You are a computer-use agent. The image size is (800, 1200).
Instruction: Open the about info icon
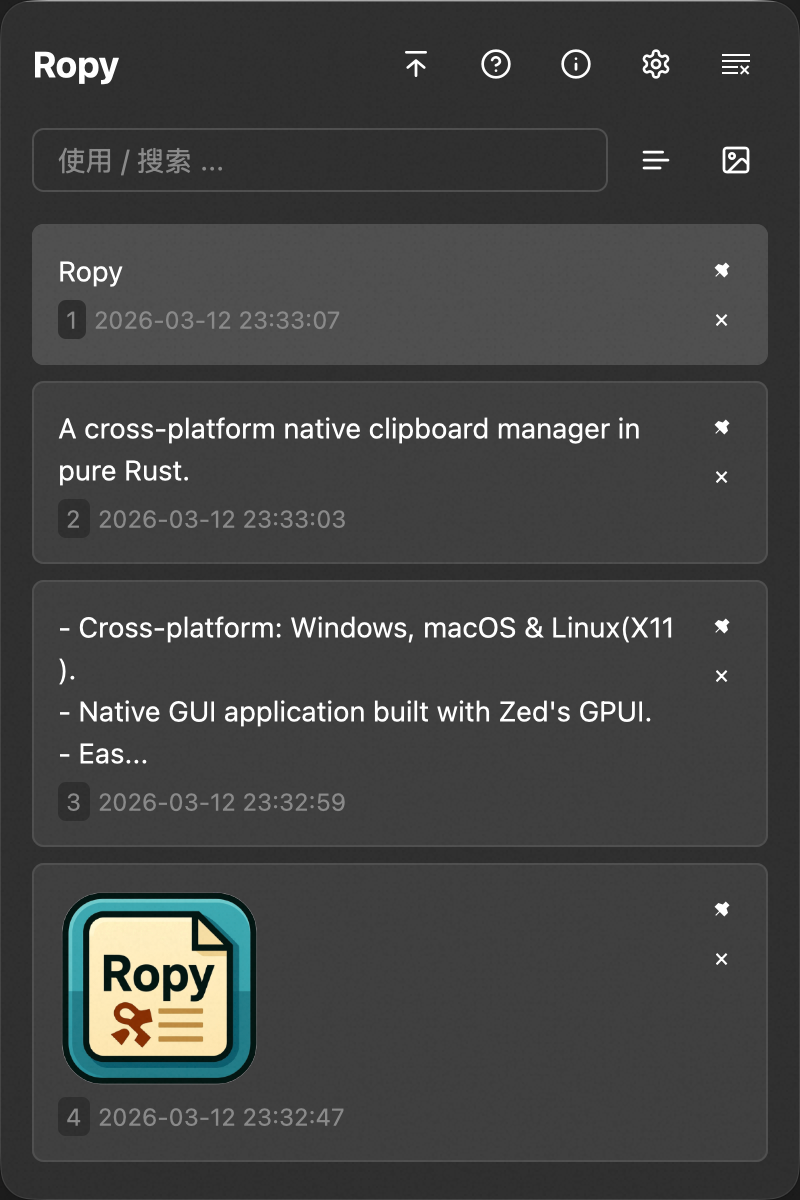pos(576,65)
